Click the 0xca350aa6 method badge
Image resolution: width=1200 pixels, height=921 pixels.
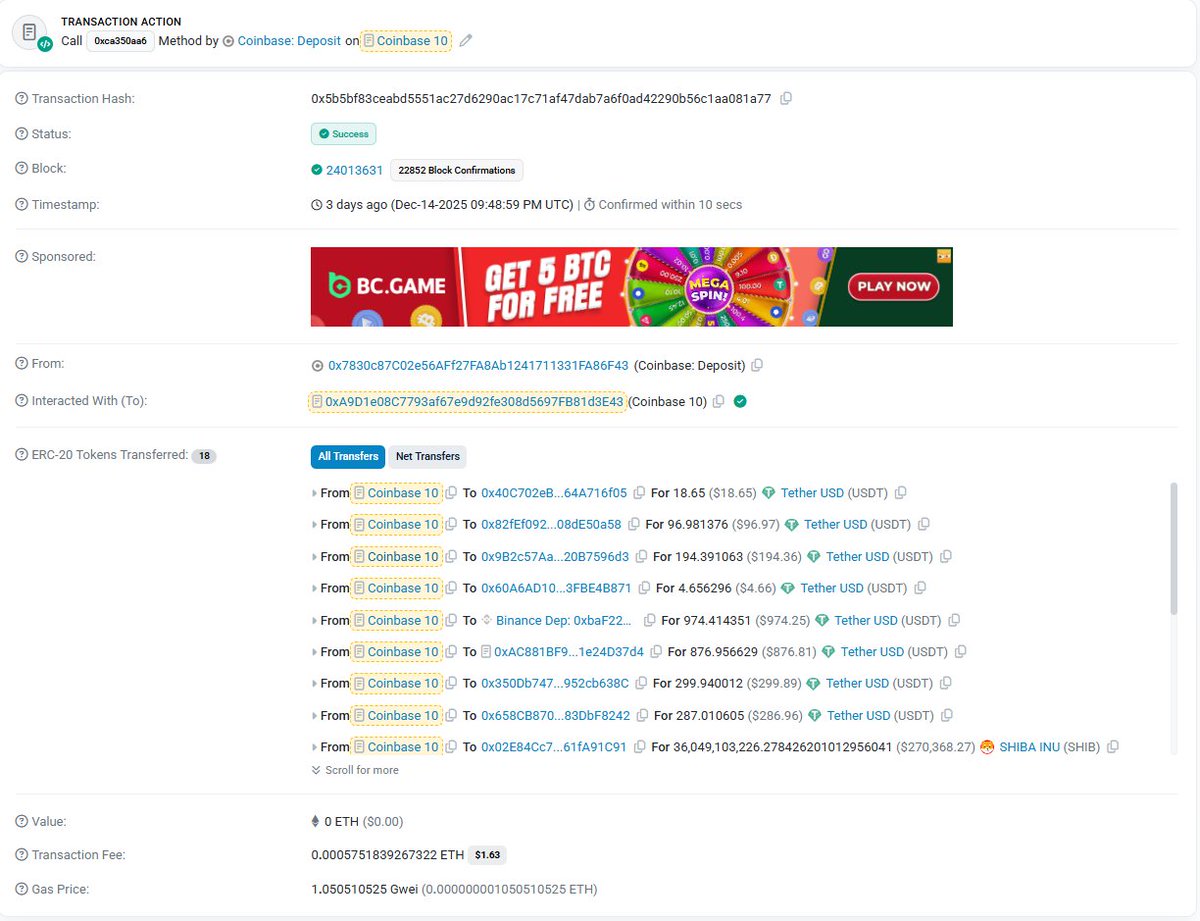click(120, 41)
